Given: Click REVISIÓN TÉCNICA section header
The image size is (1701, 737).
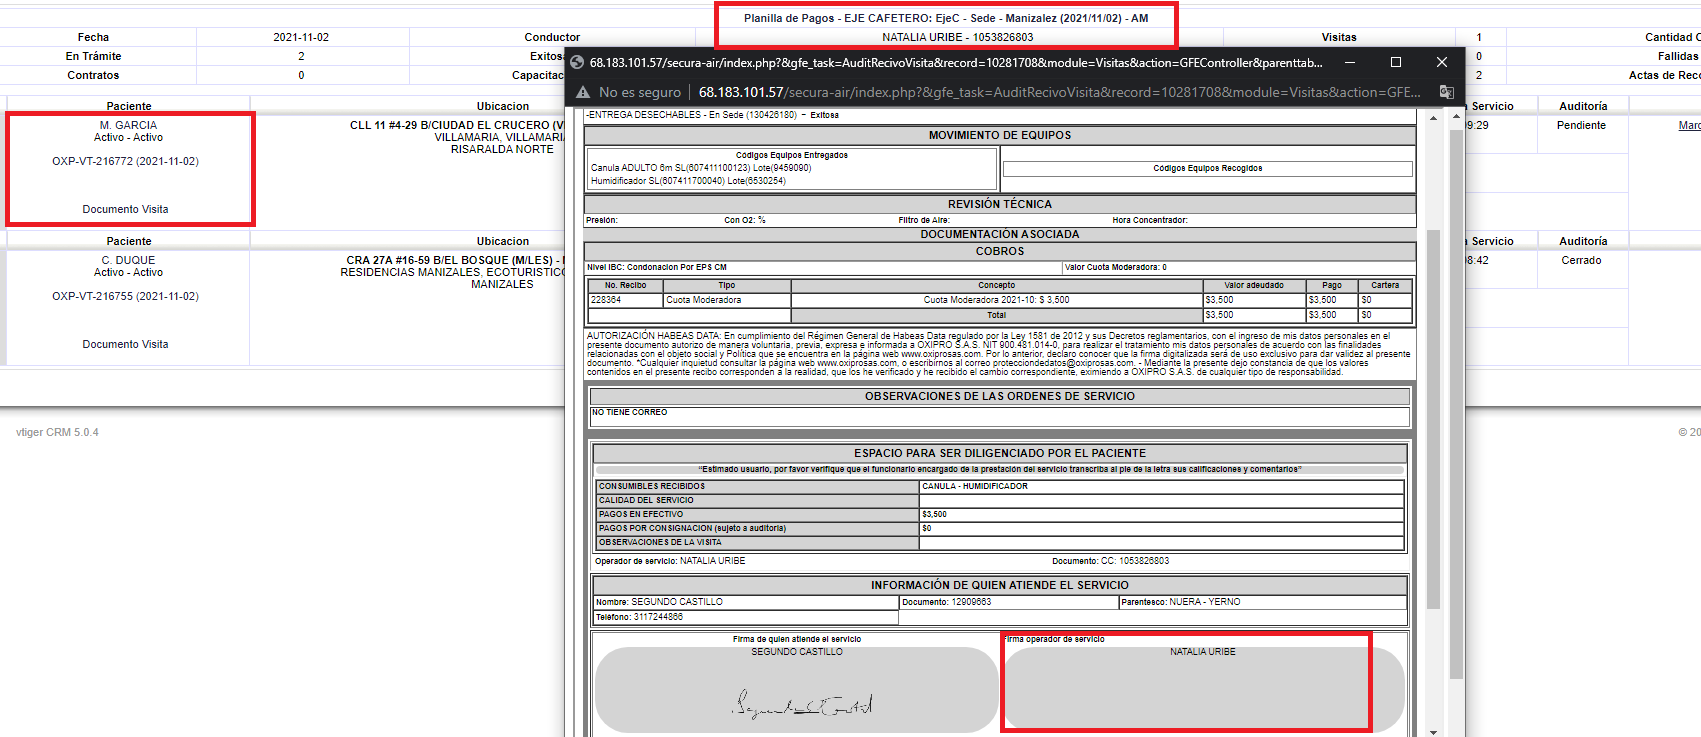Looking at the screenshot, I should coord(1000,204).
